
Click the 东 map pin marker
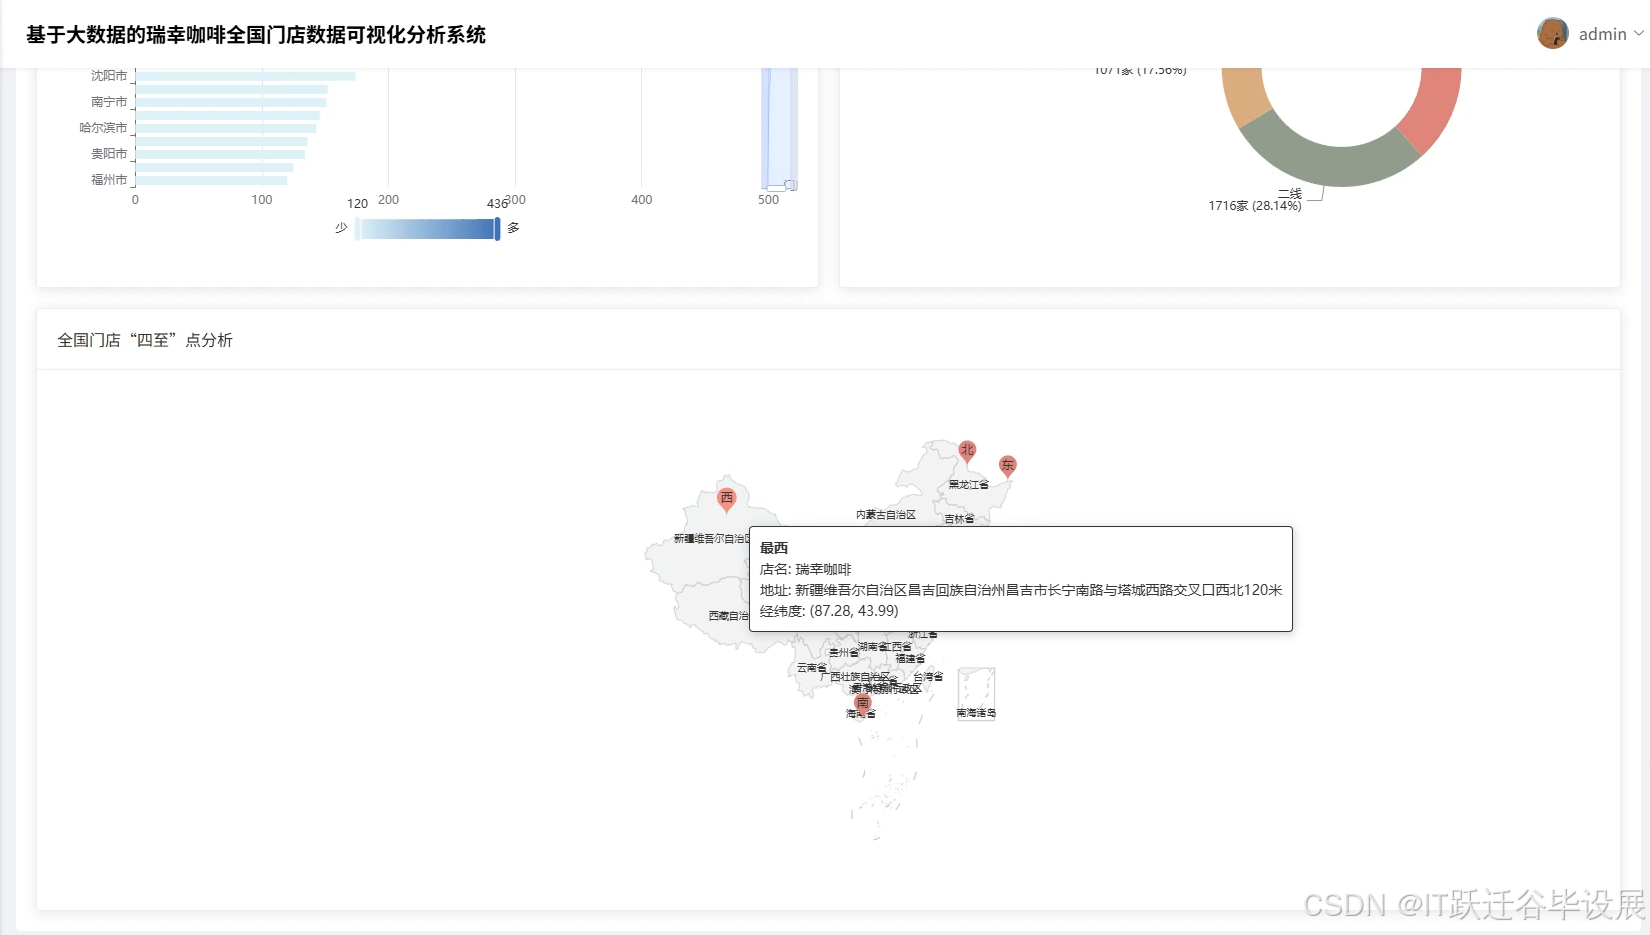pyautogui.click(x=1008, y=466)
